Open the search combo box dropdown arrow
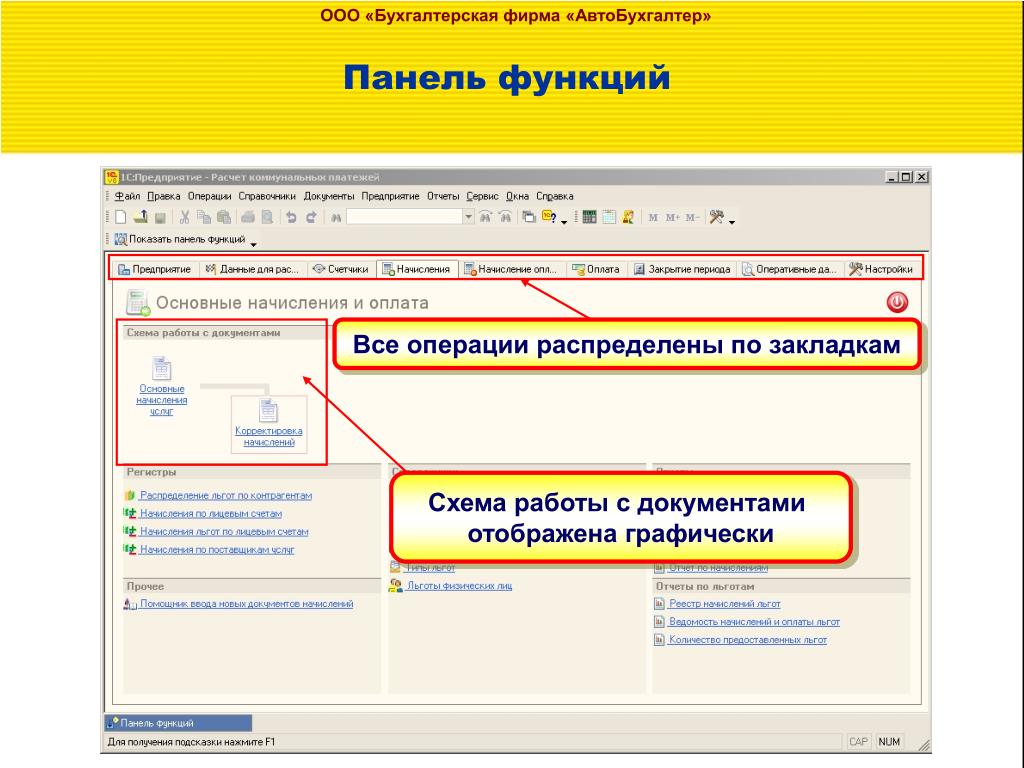Screen dimensions: 1024x768 coord(468,216)
